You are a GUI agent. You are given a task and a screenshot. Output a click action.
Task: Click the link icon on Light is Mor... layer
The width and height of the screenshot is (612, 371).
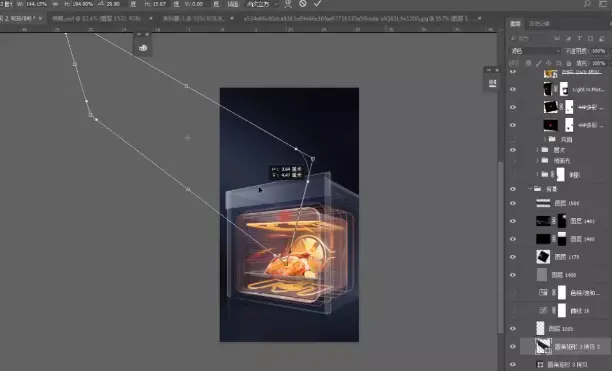(x=556, y=89)
